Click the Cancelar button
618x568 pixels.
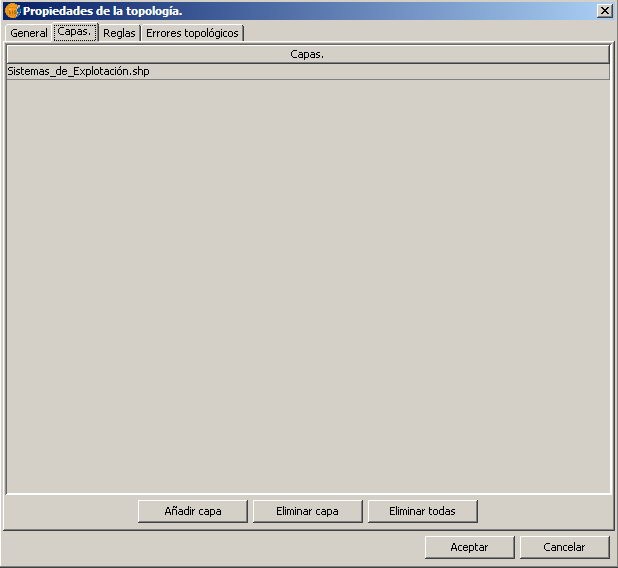[564, 547]
